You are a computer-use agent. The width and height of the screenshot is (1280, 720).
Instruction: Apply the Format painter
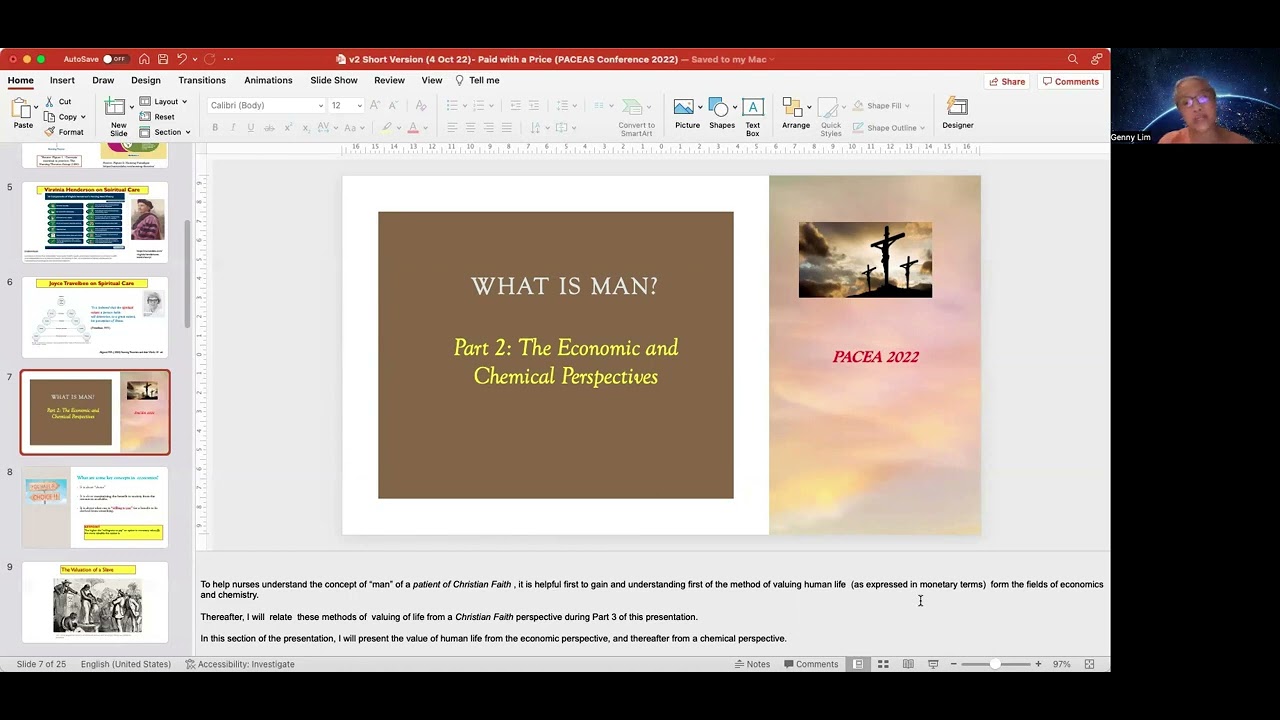pos(64,132)
